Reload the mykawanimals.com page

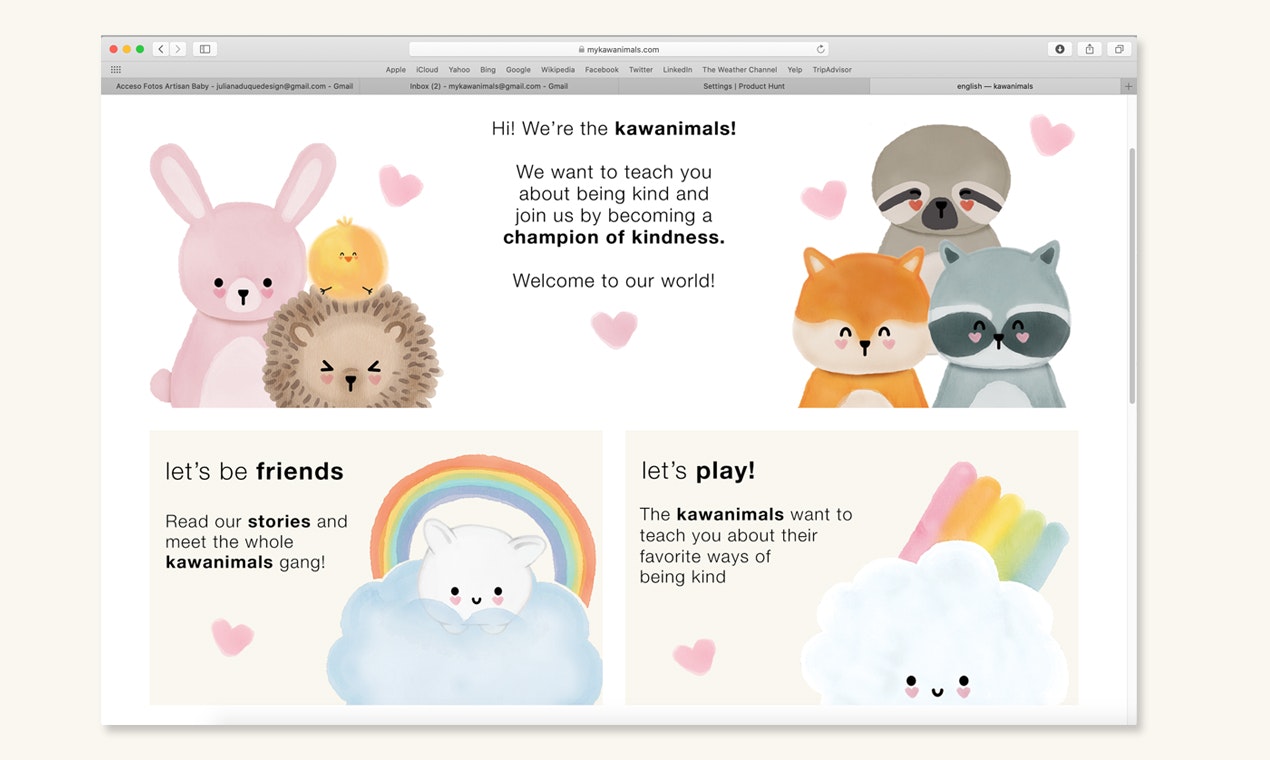coord(821,48)
